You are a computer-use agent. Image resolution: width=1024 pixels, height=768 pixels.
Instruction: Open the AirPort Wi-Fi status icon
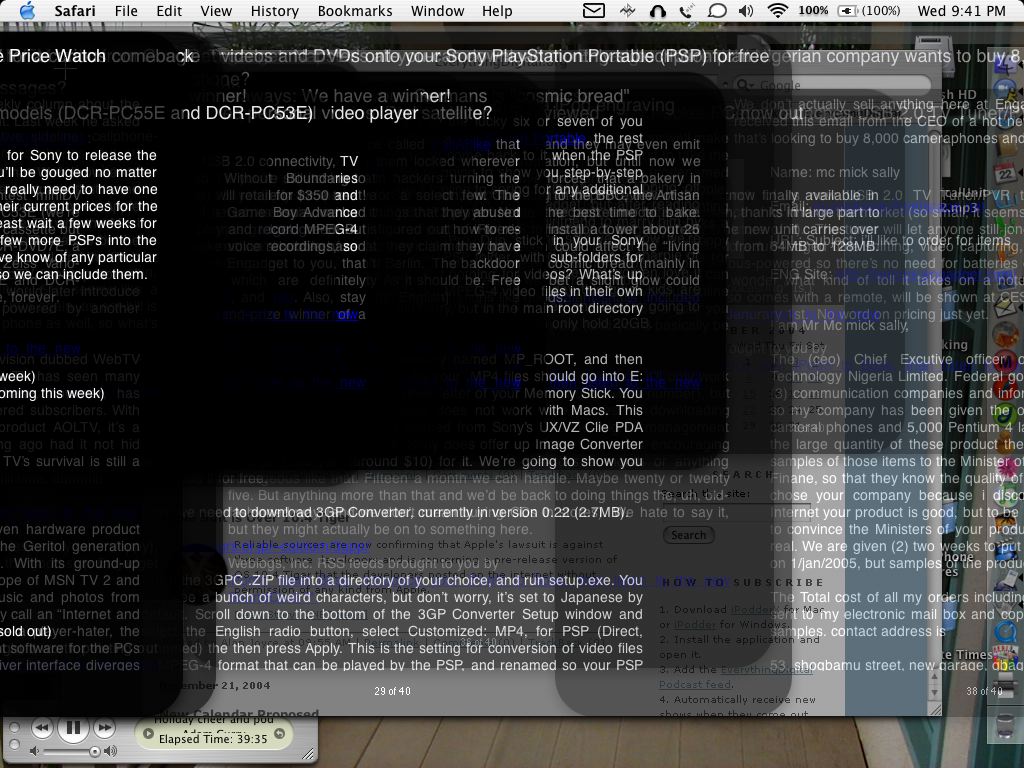click(777, 10)
